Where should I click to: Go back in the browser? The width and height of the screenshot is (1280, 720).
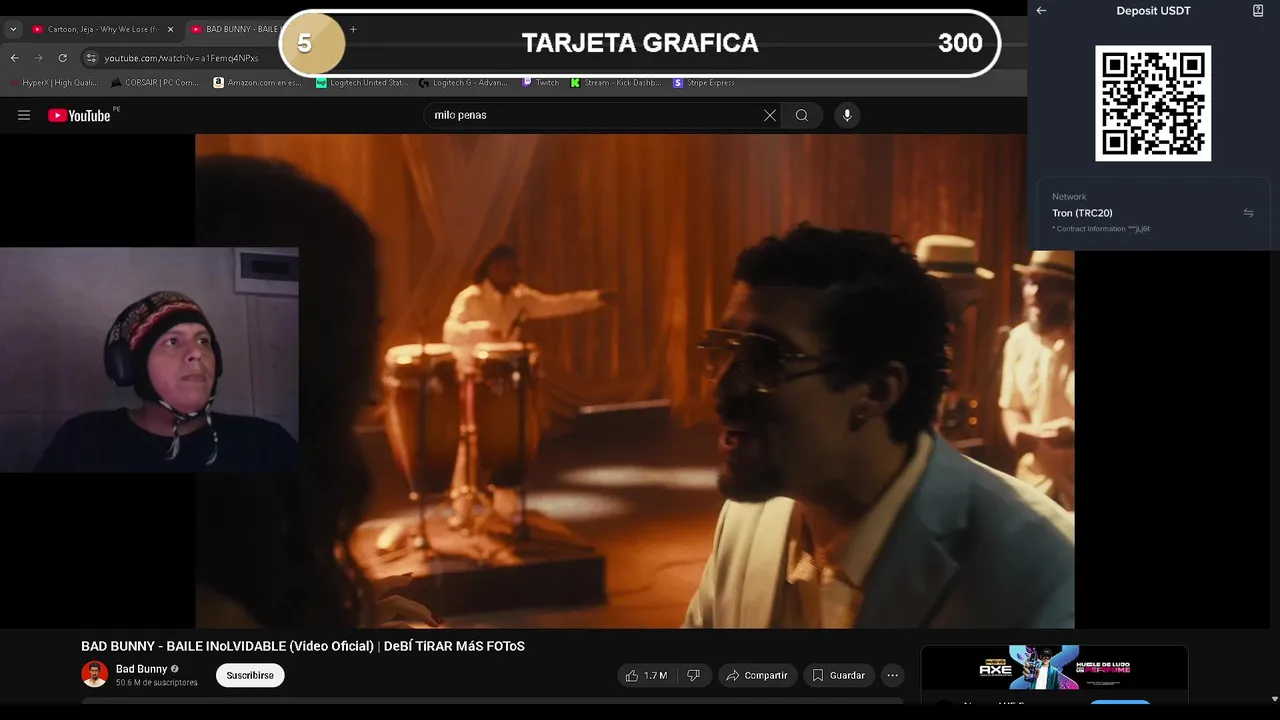pyautogui.click(x=15, y=58)
